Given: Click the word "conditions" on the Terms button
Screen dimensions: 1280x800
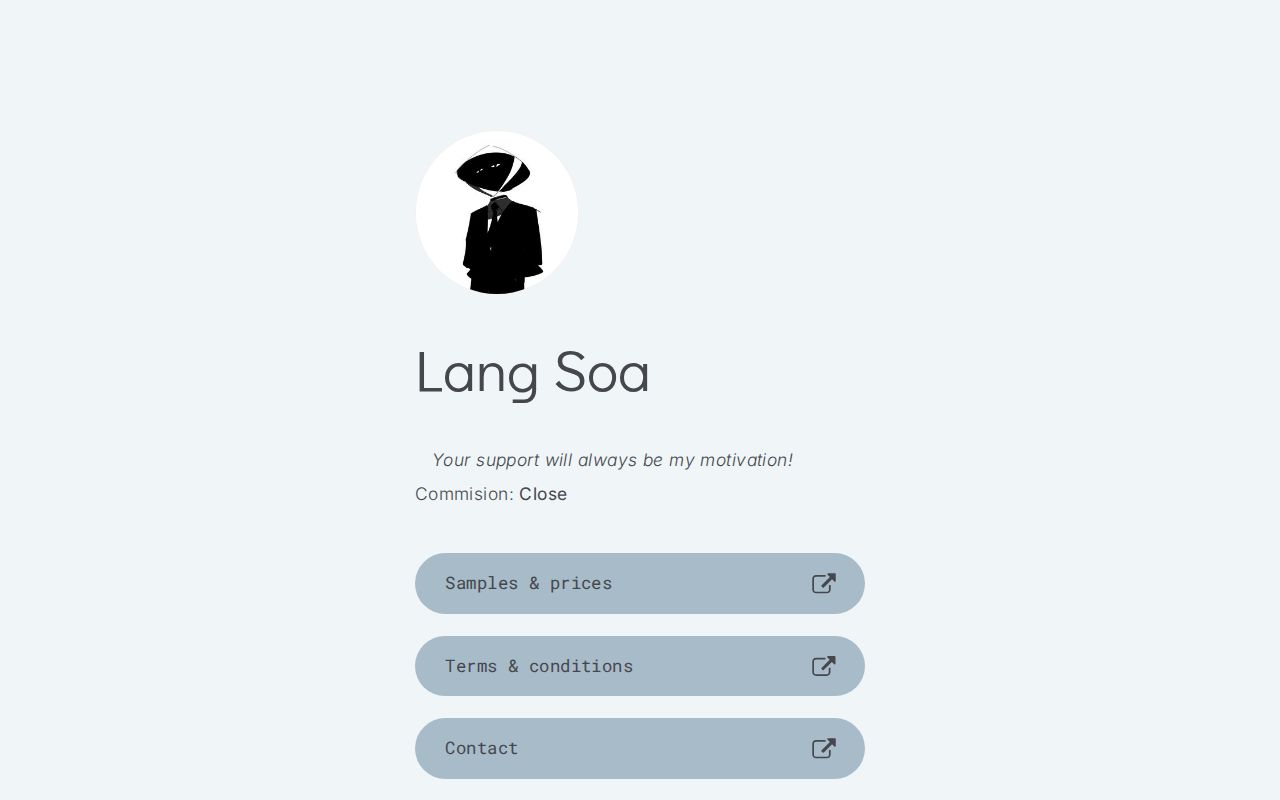Looking at the screenshot, I should pos(581,666).
